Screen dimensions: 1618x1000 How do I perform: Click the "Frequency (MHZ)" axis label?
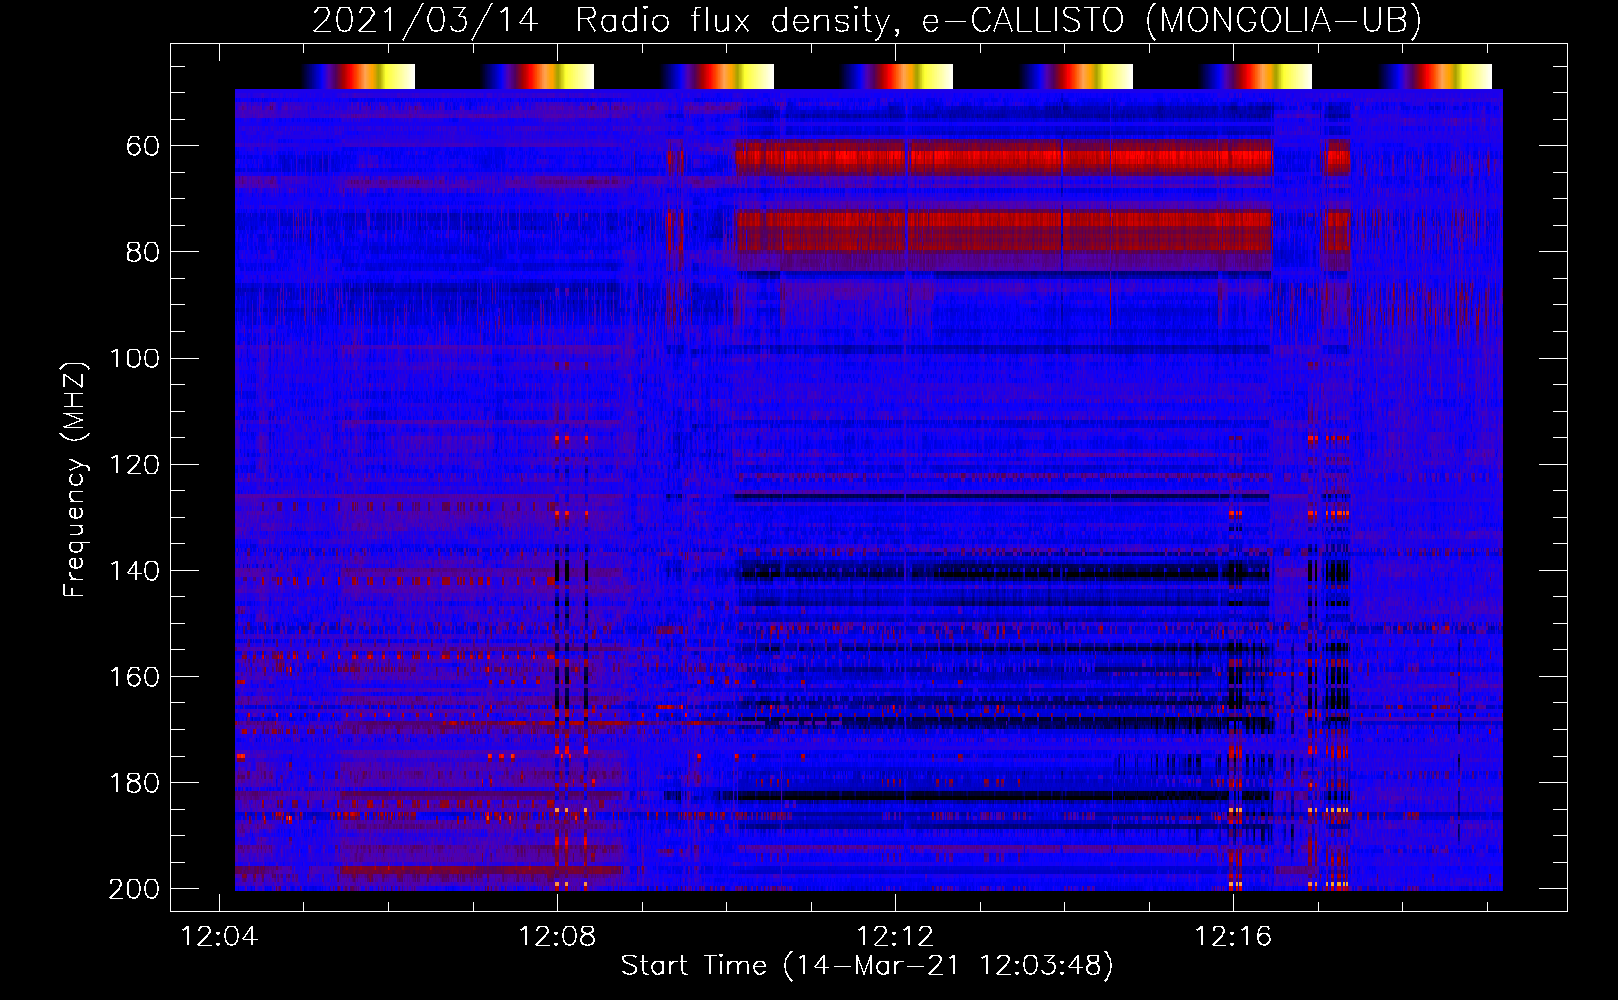pos(75,479)
